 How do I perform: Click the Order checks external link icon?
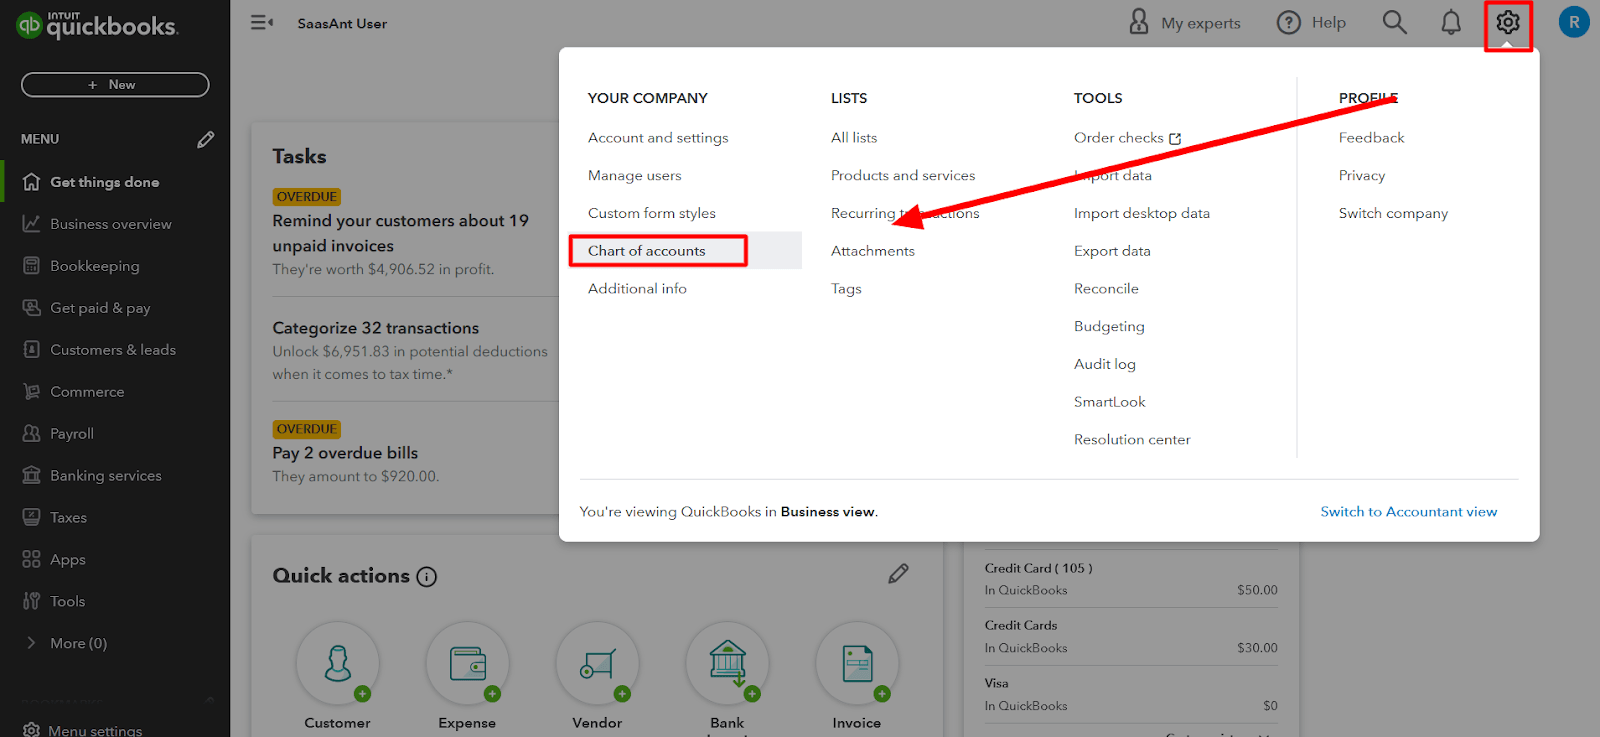point(1175,139)
